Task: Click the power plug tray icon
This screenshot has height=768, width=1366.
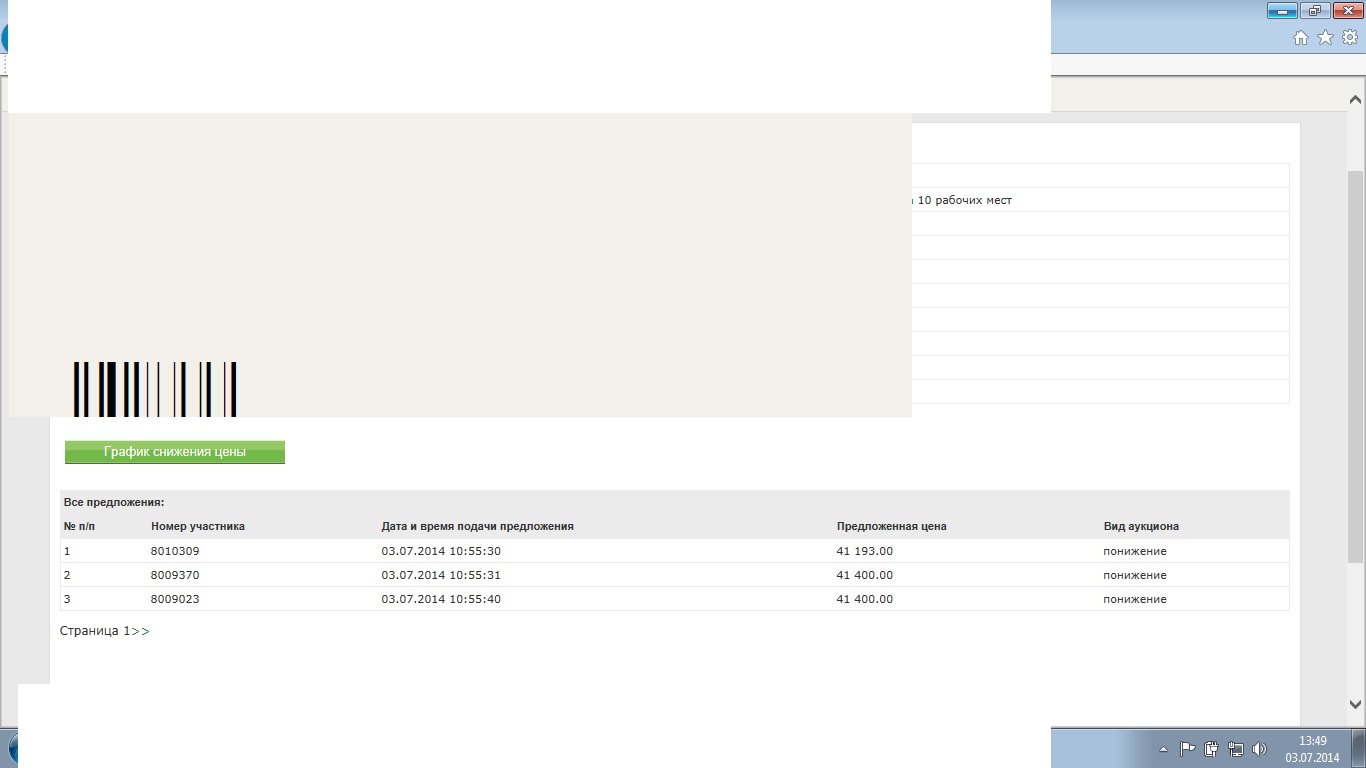Action: pos(1212,749)
